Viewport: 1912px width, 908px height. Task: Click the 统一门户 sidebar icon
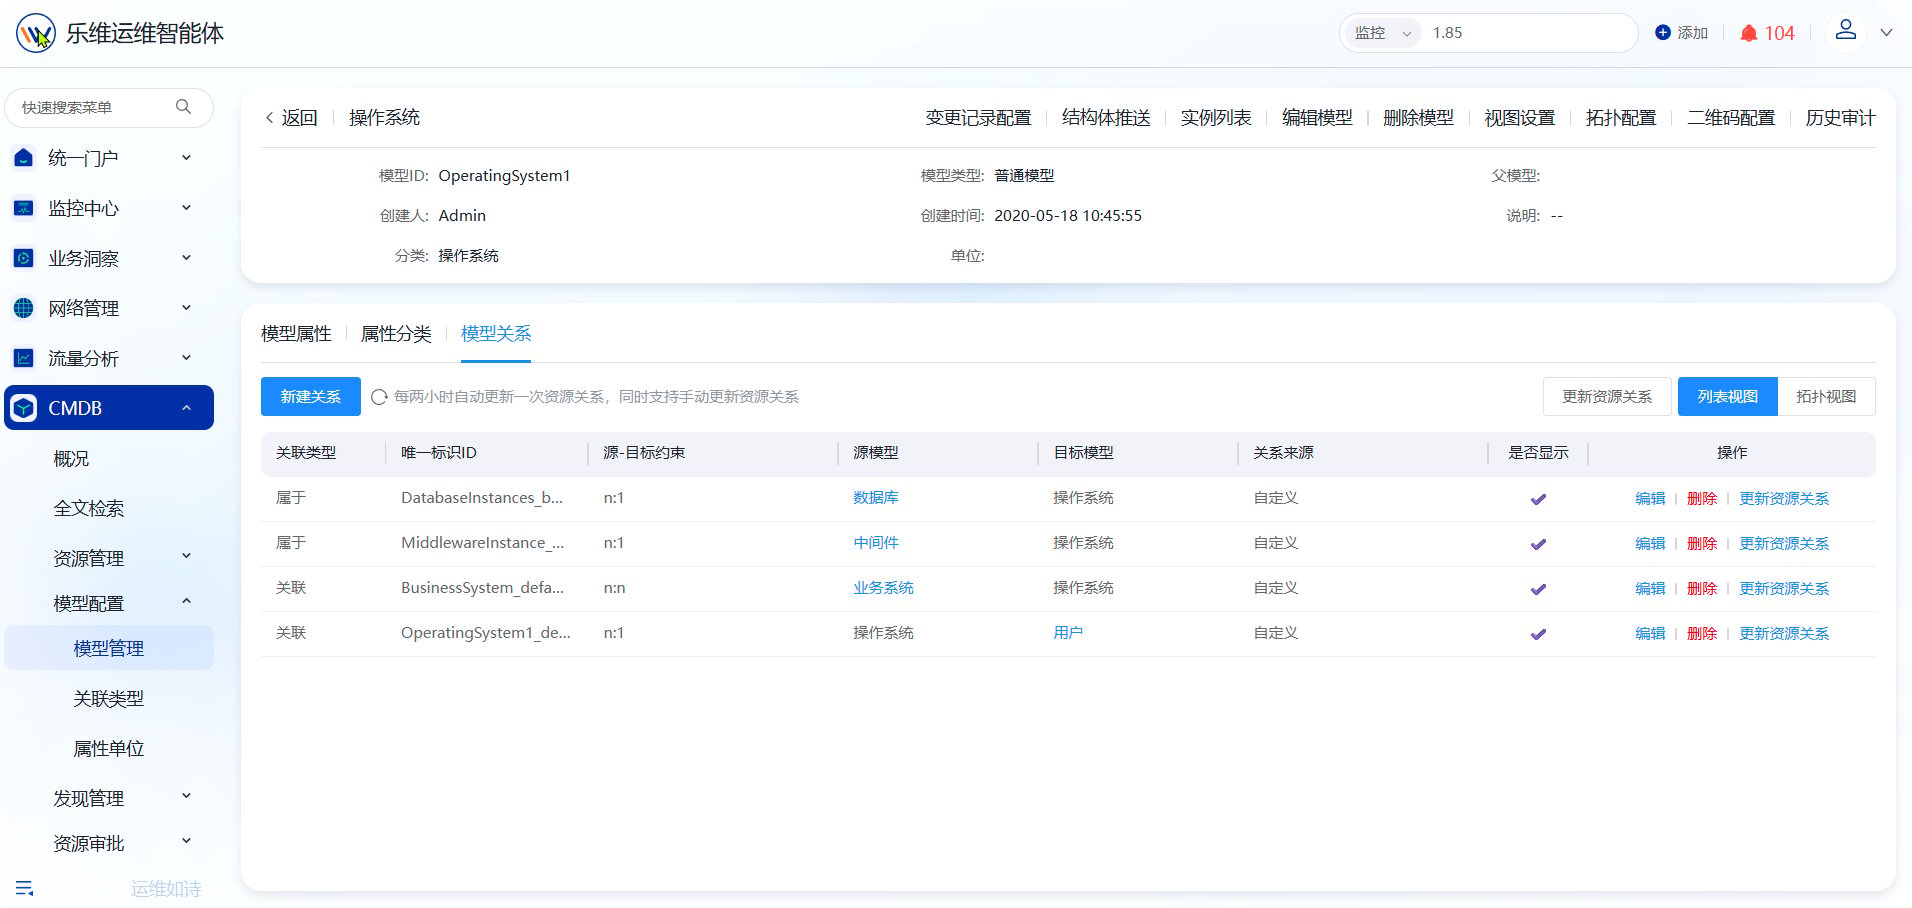coord(24,158)
